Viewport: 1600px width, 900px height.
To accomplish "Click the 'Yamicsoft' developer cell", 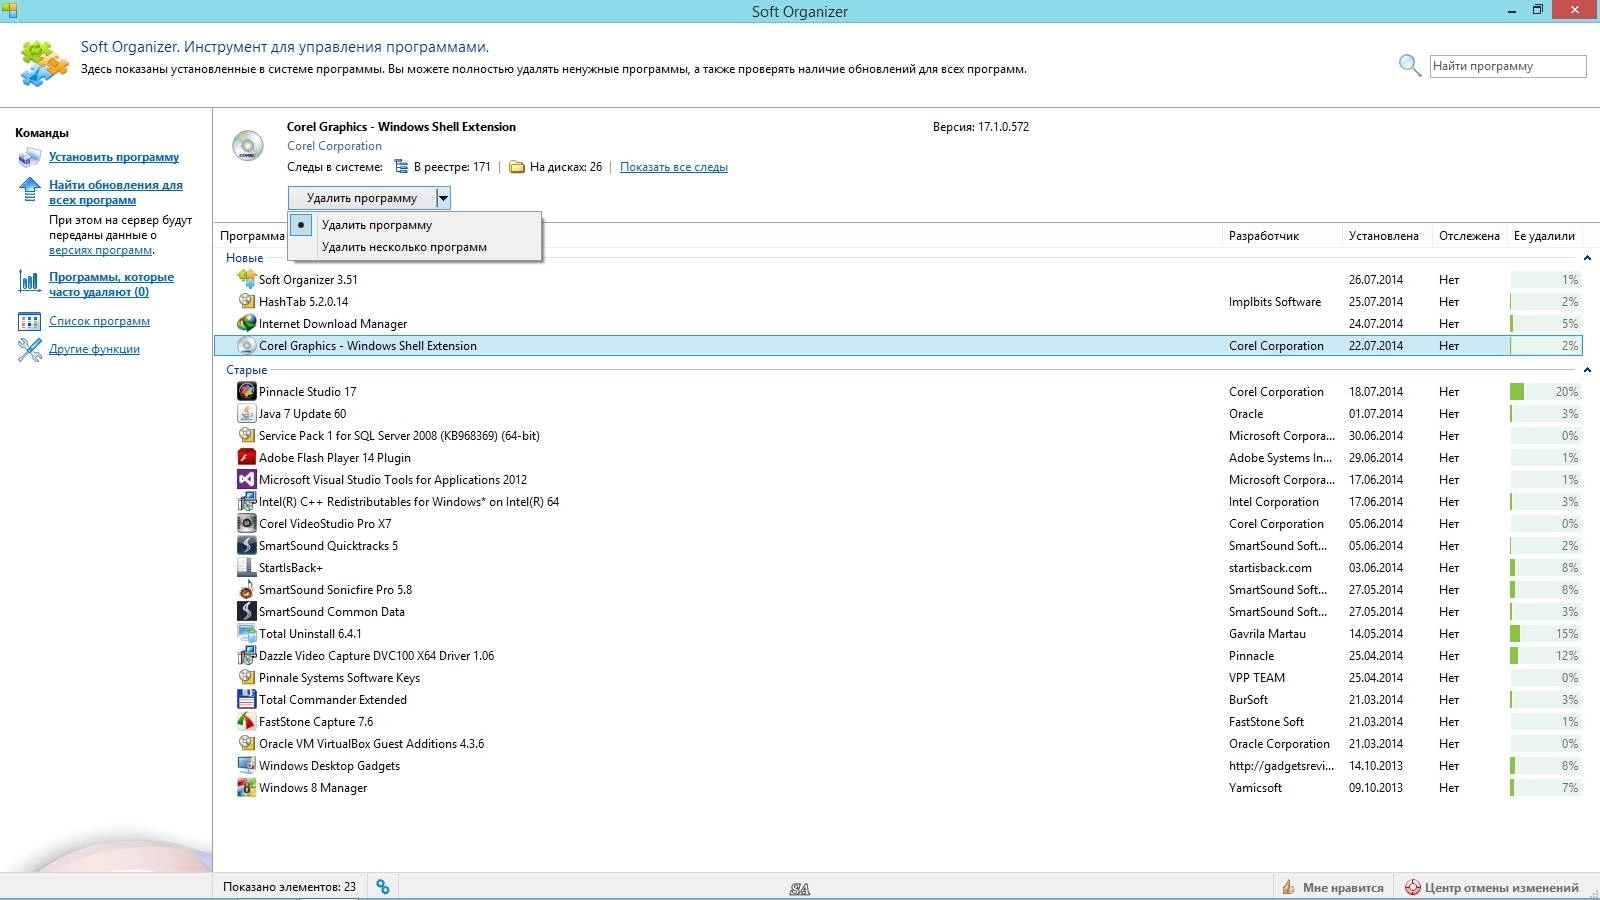I will coord(1255,788).
